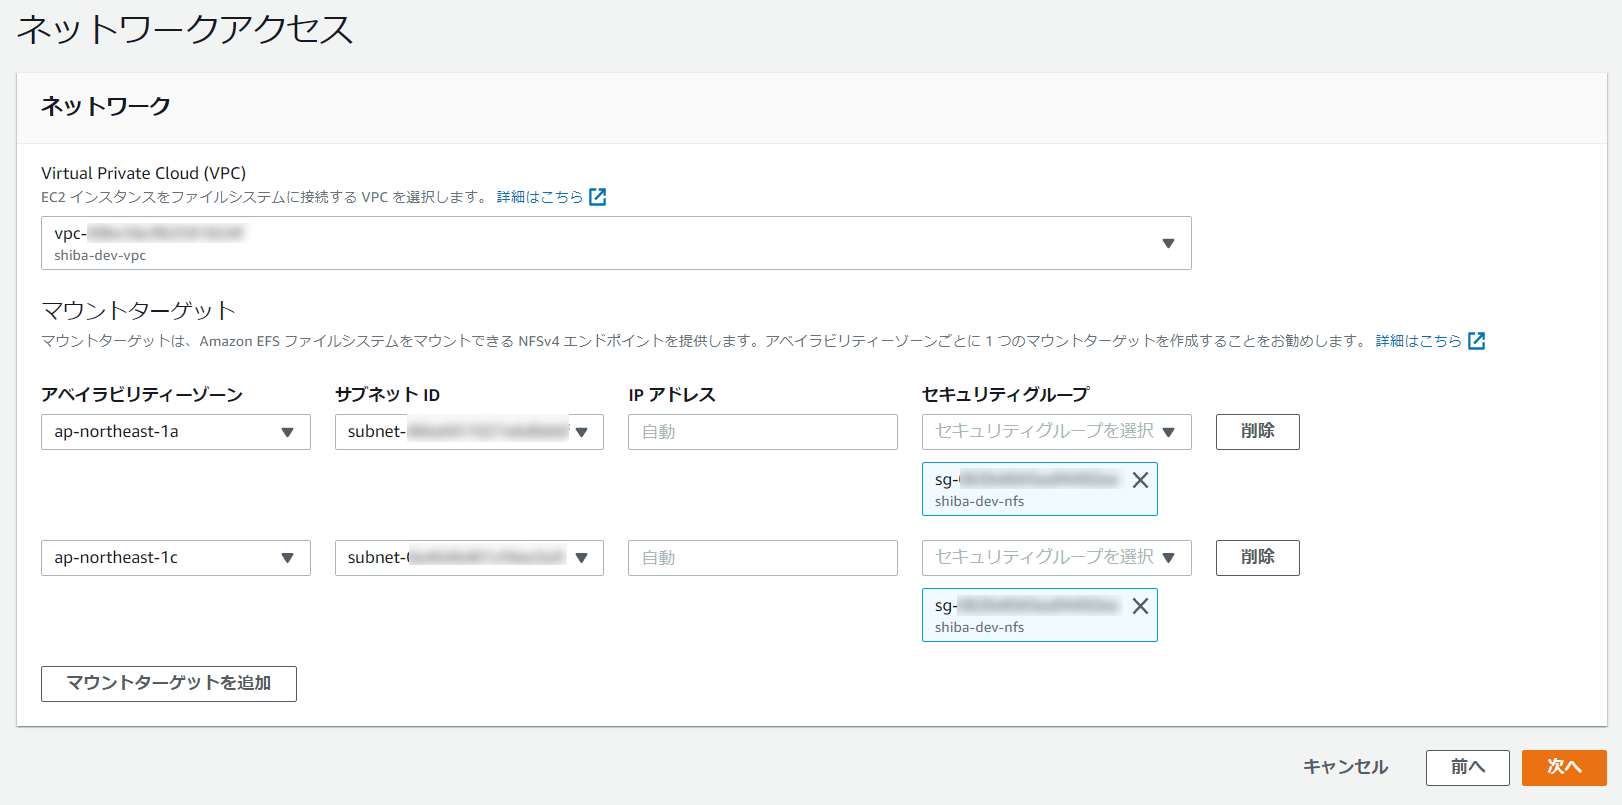Proceed with the orange 次へ button
The height and width of the screenshot is (805, 1622).
[x=1564, y=768]
